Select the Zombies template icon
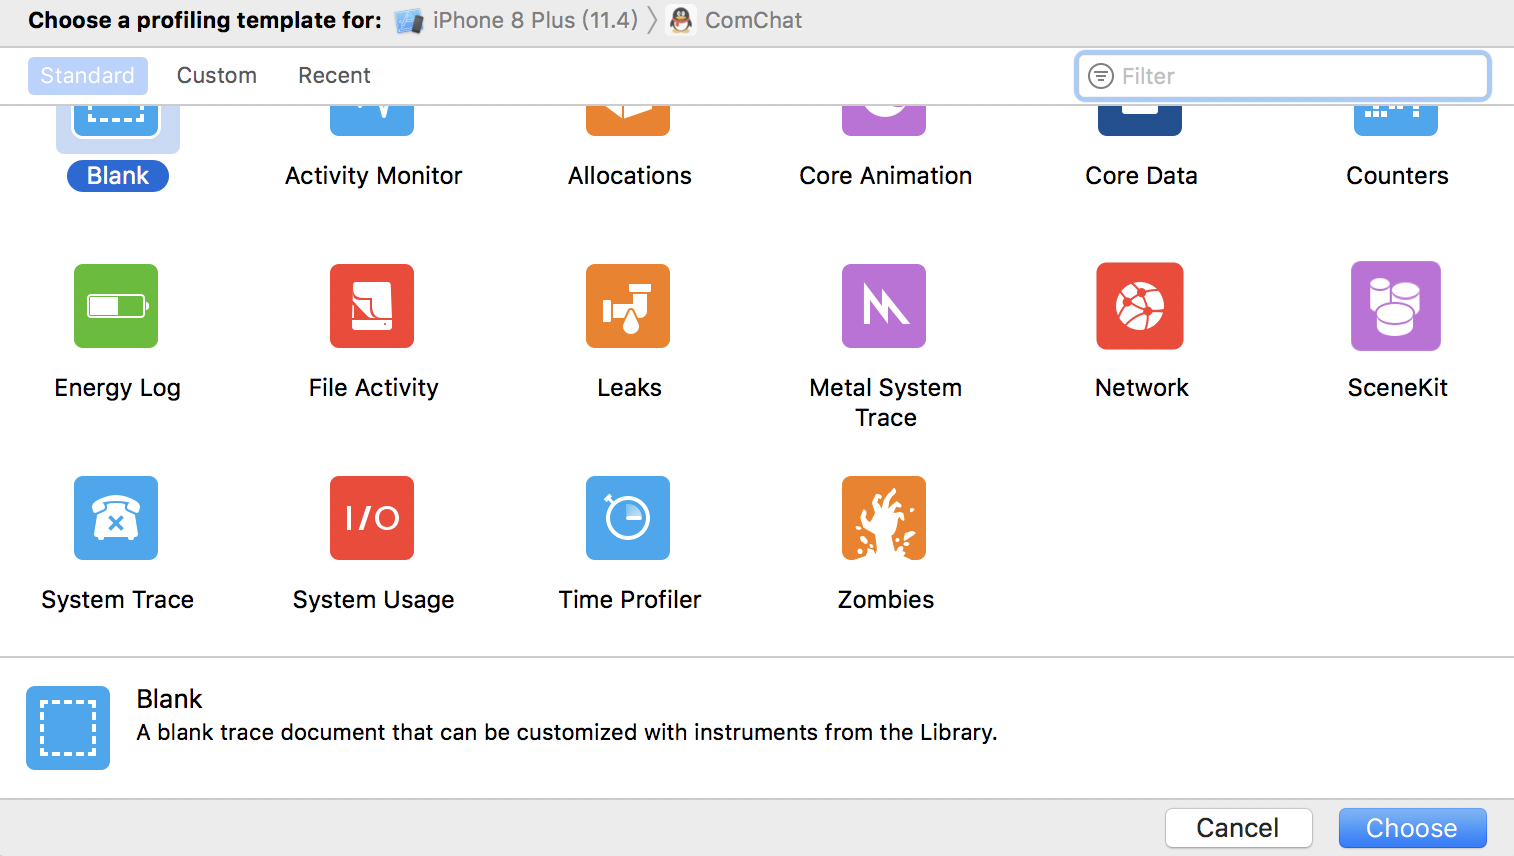 pos(884,518)
